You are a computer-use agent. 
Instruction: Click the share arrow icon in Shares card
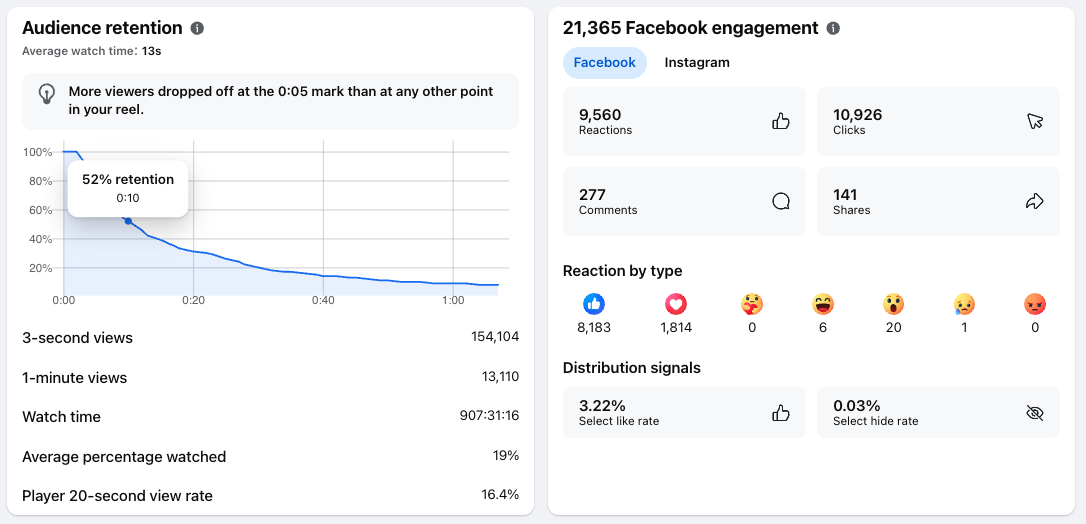click(1034, 201)
